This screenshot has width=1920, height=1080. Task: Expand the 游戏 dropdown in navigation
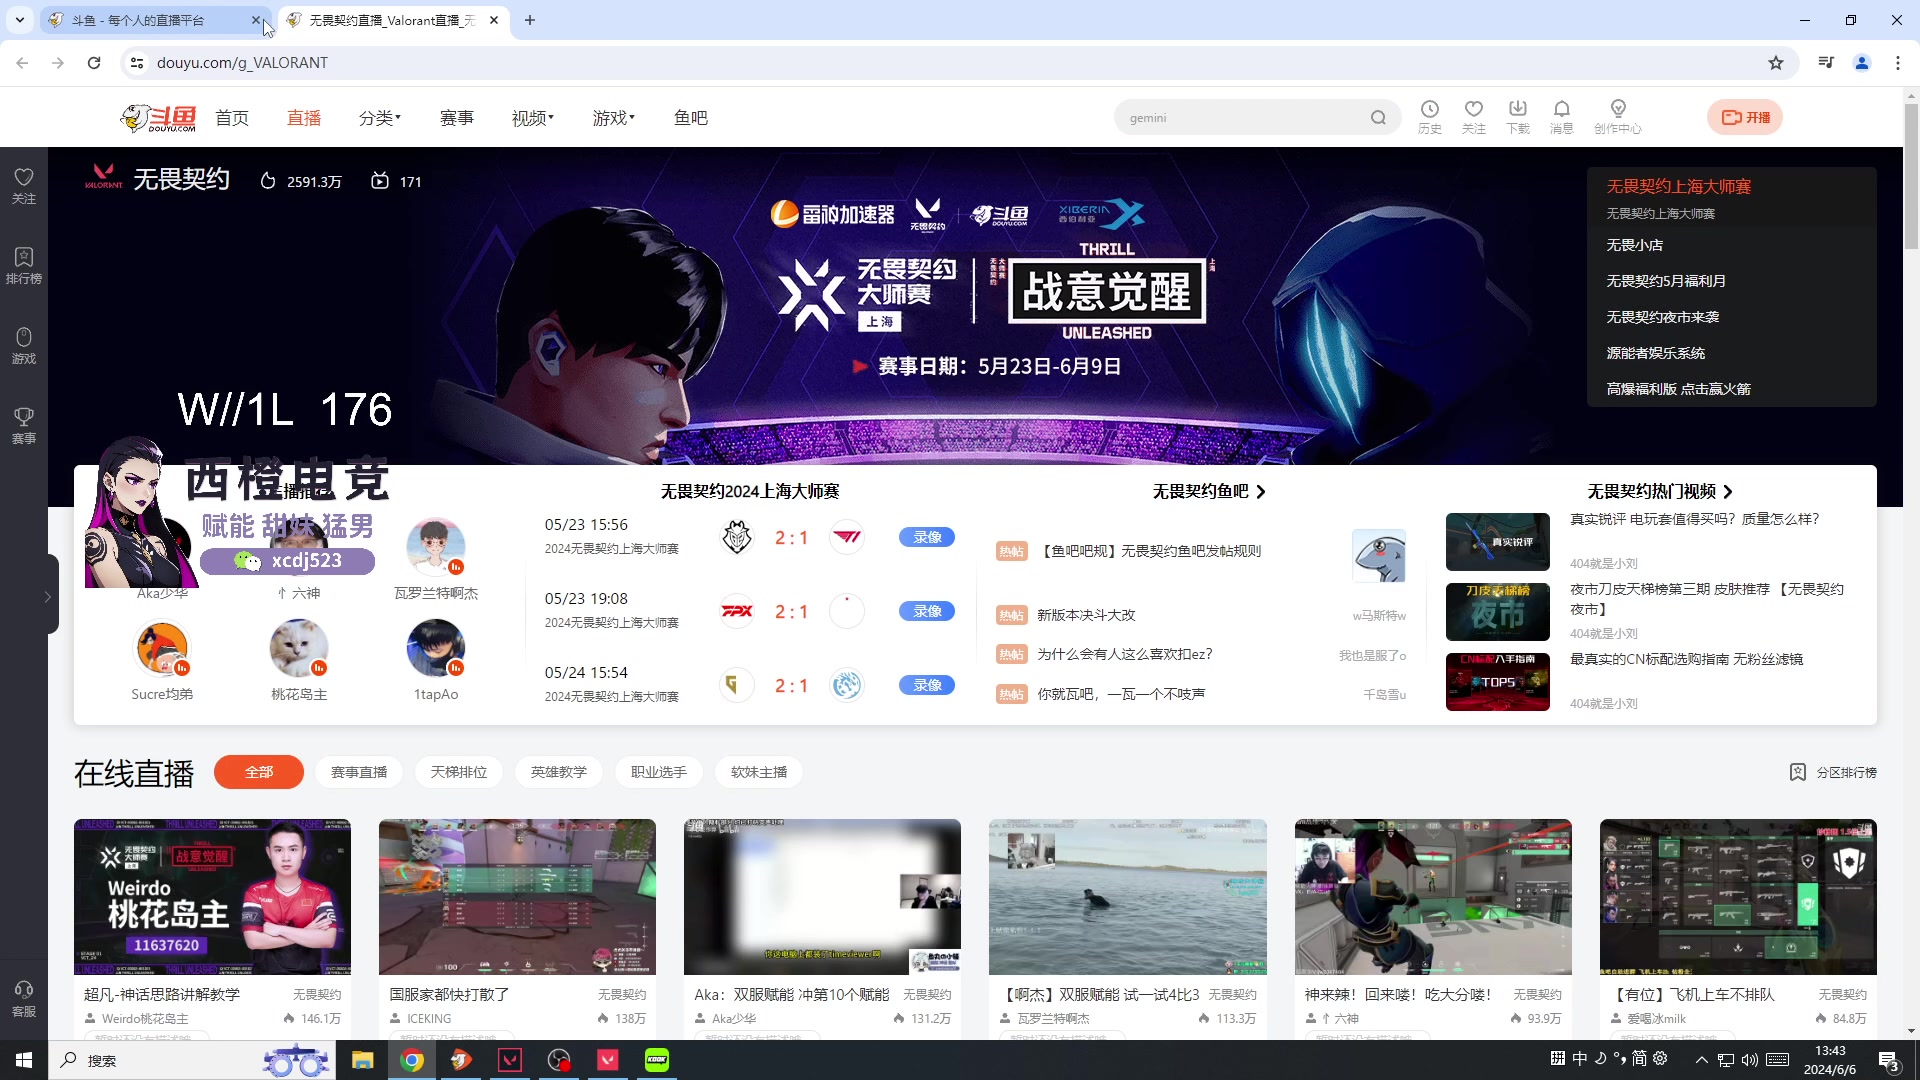(x=614, y=118)
